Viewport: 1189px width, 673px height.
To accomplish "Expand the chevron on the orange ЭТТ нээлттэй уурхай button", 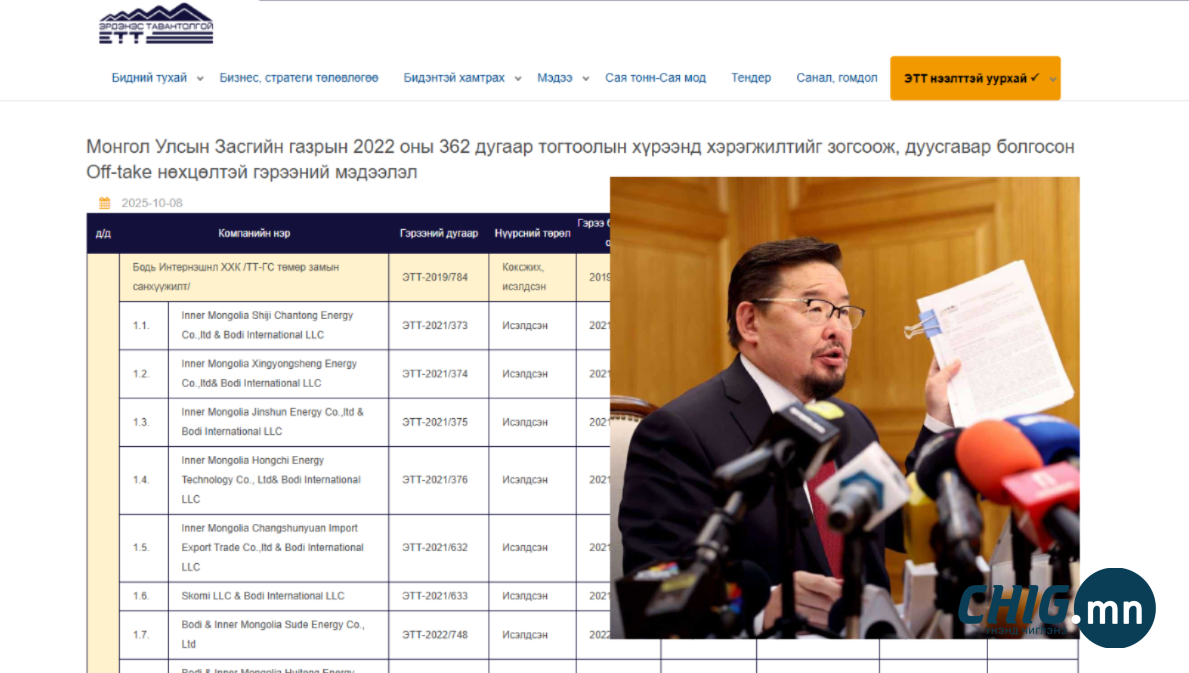I will (1053, 79).
